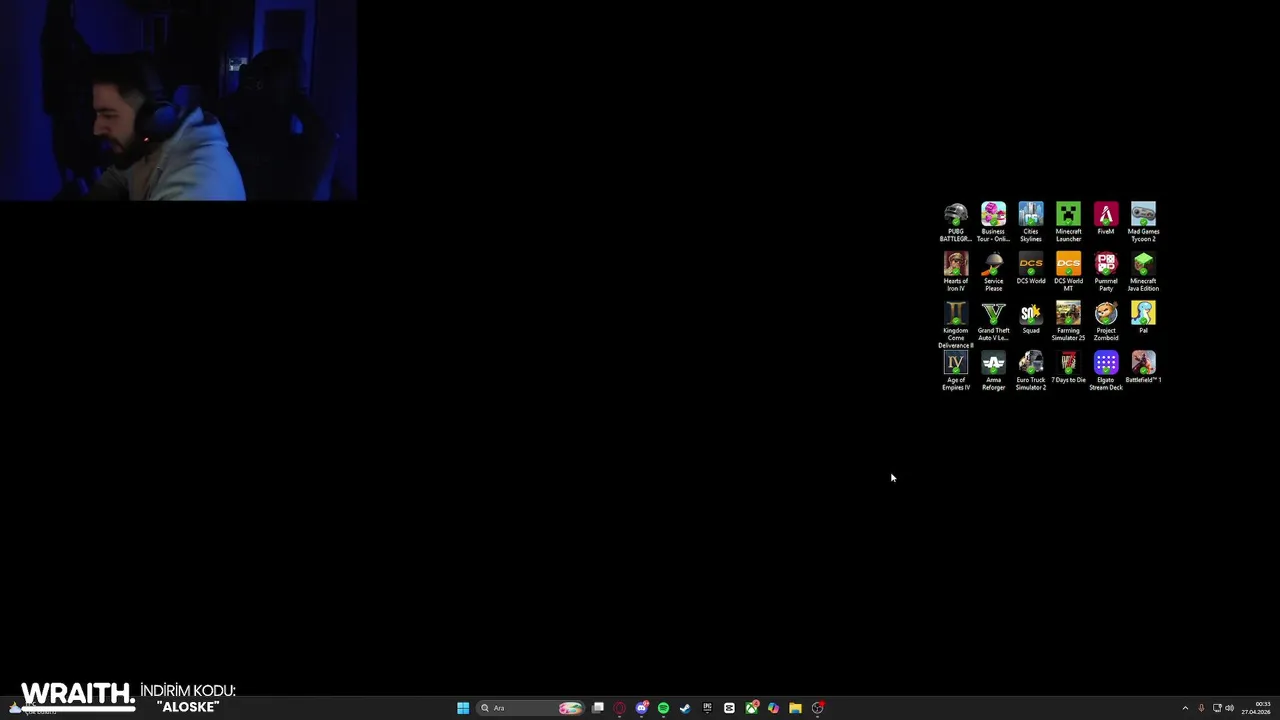Open Opera GX from the taskbar

coord(620,708)
